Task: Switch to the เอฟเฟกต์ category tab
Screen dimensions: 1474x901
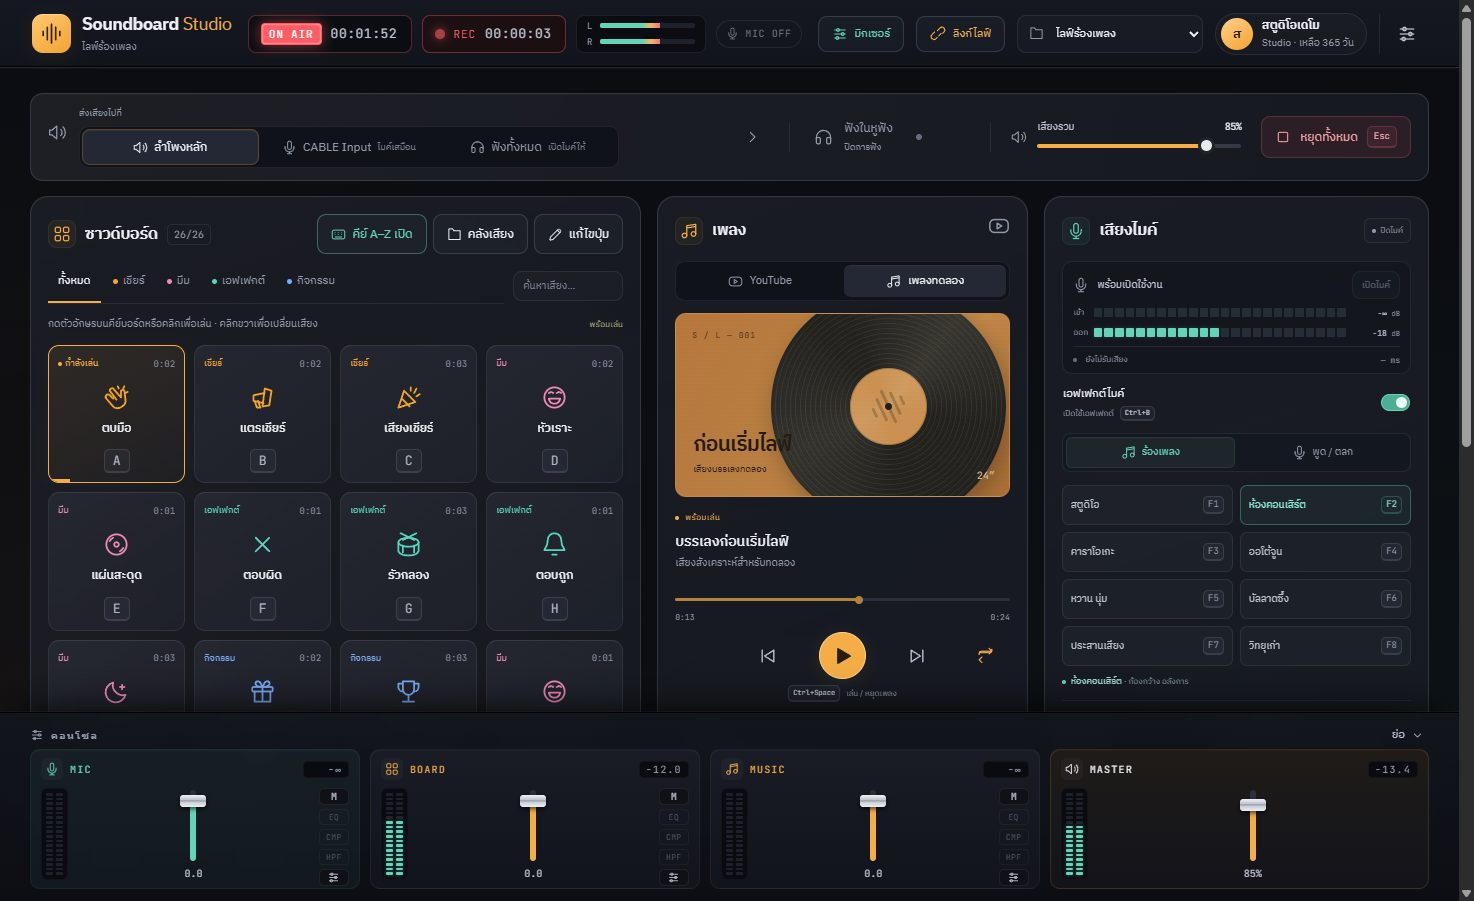Action: pos(239,281)
